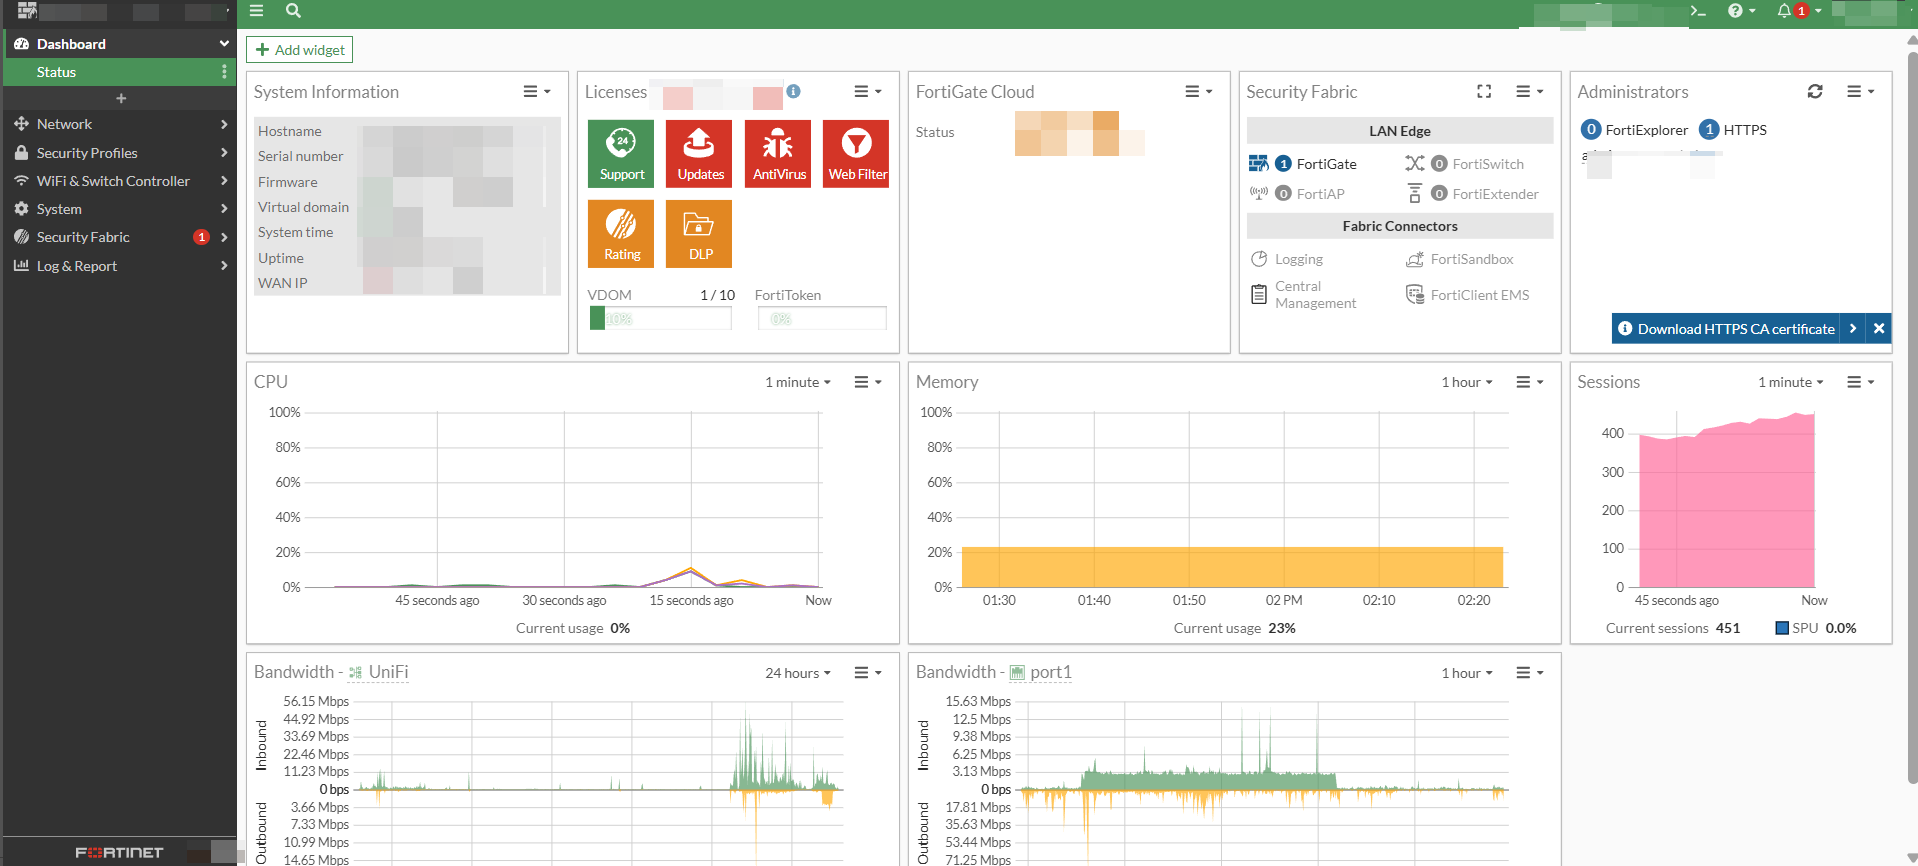Dismiss the HTTPS certificate notification
Viewport: 1918px width, 866px height.
pos(1879,329)
